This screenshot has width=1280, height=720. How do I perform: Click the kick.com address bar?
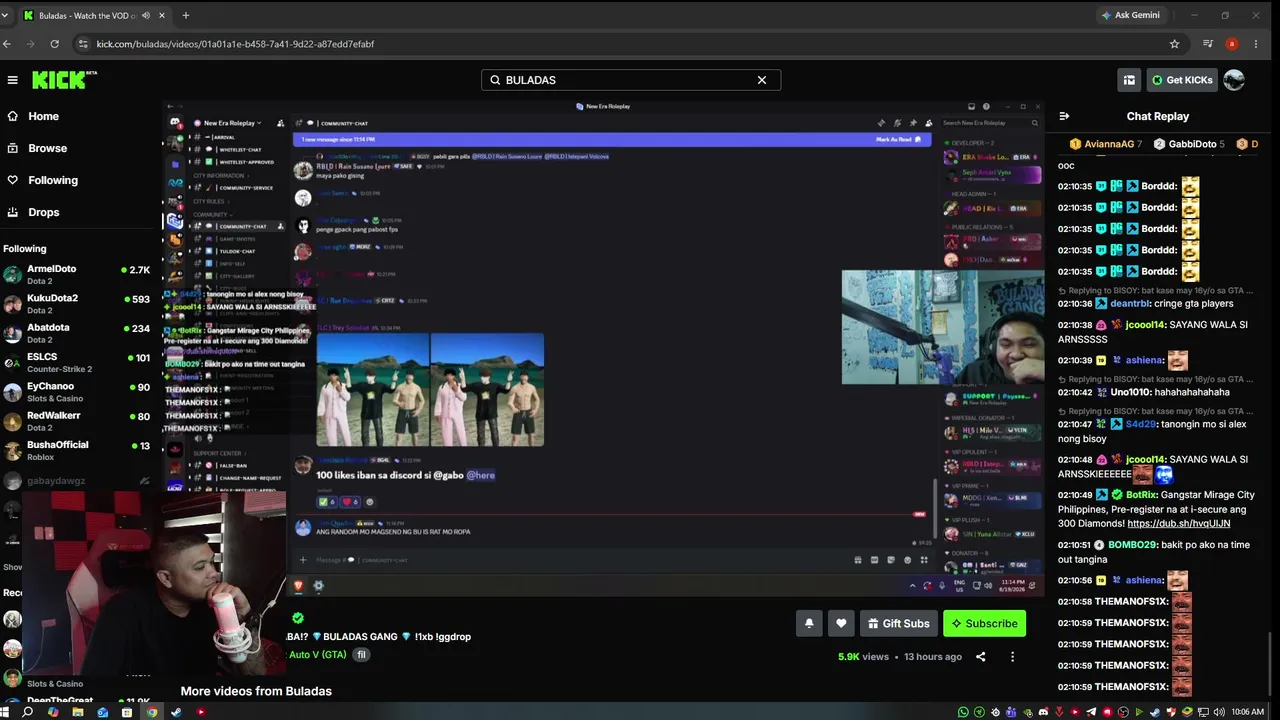630,44
